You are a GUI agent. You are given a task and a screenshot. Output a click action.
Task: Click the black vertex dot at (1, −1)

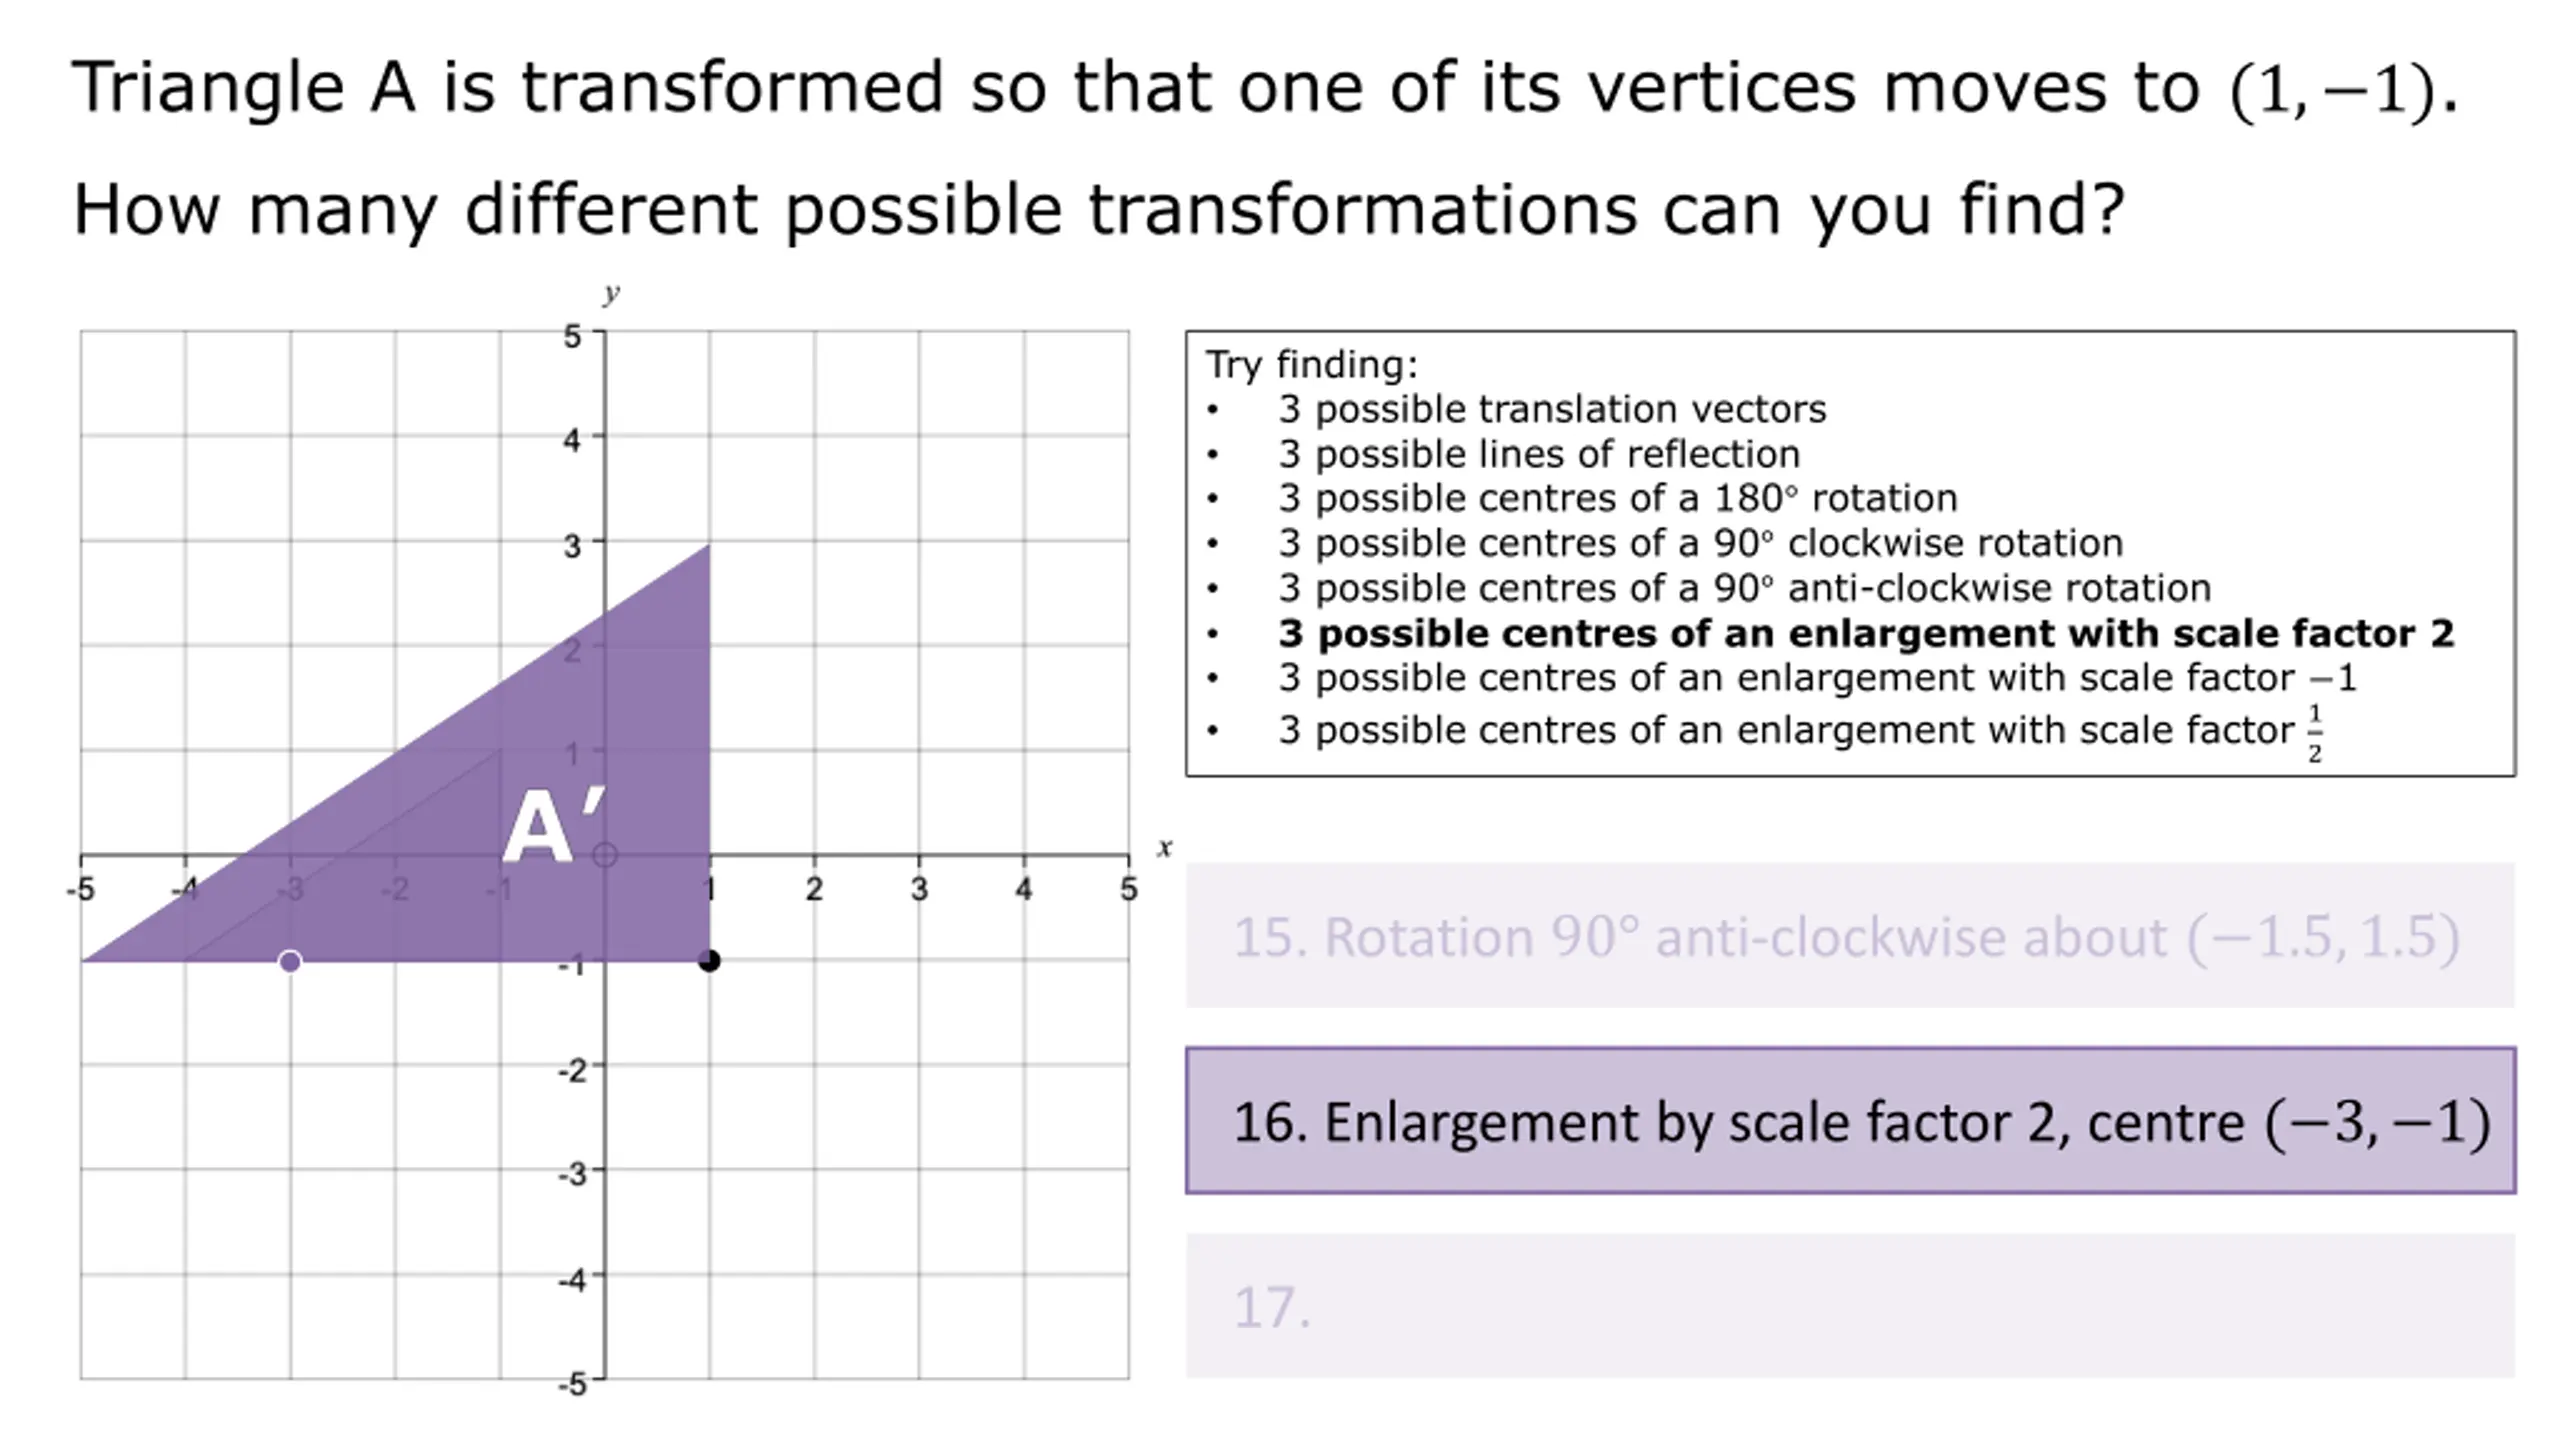[x=709, y=961]
